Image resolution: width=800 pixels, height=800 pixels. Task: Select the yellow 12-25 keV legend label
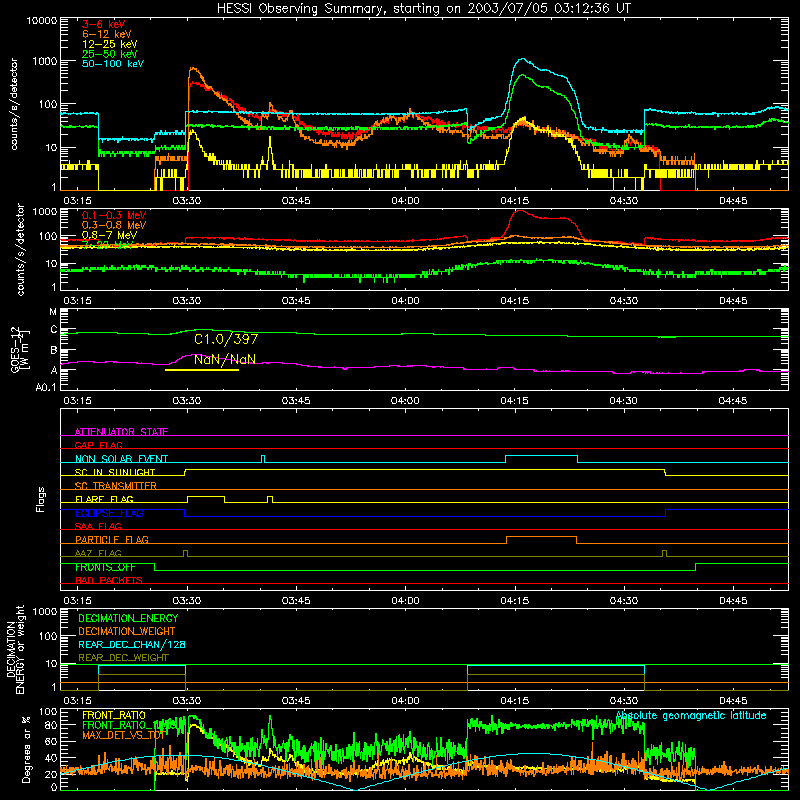(110, 44)
